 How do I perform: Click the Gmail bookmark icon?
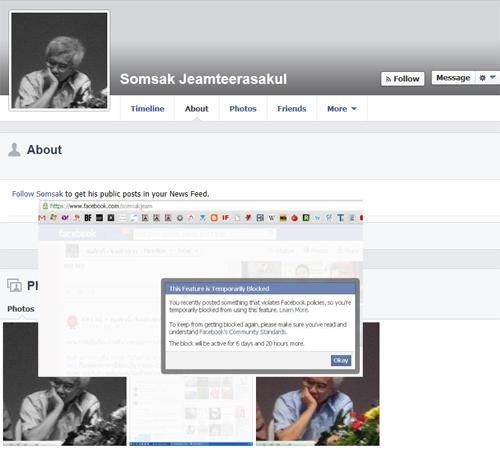pos(42,218)
